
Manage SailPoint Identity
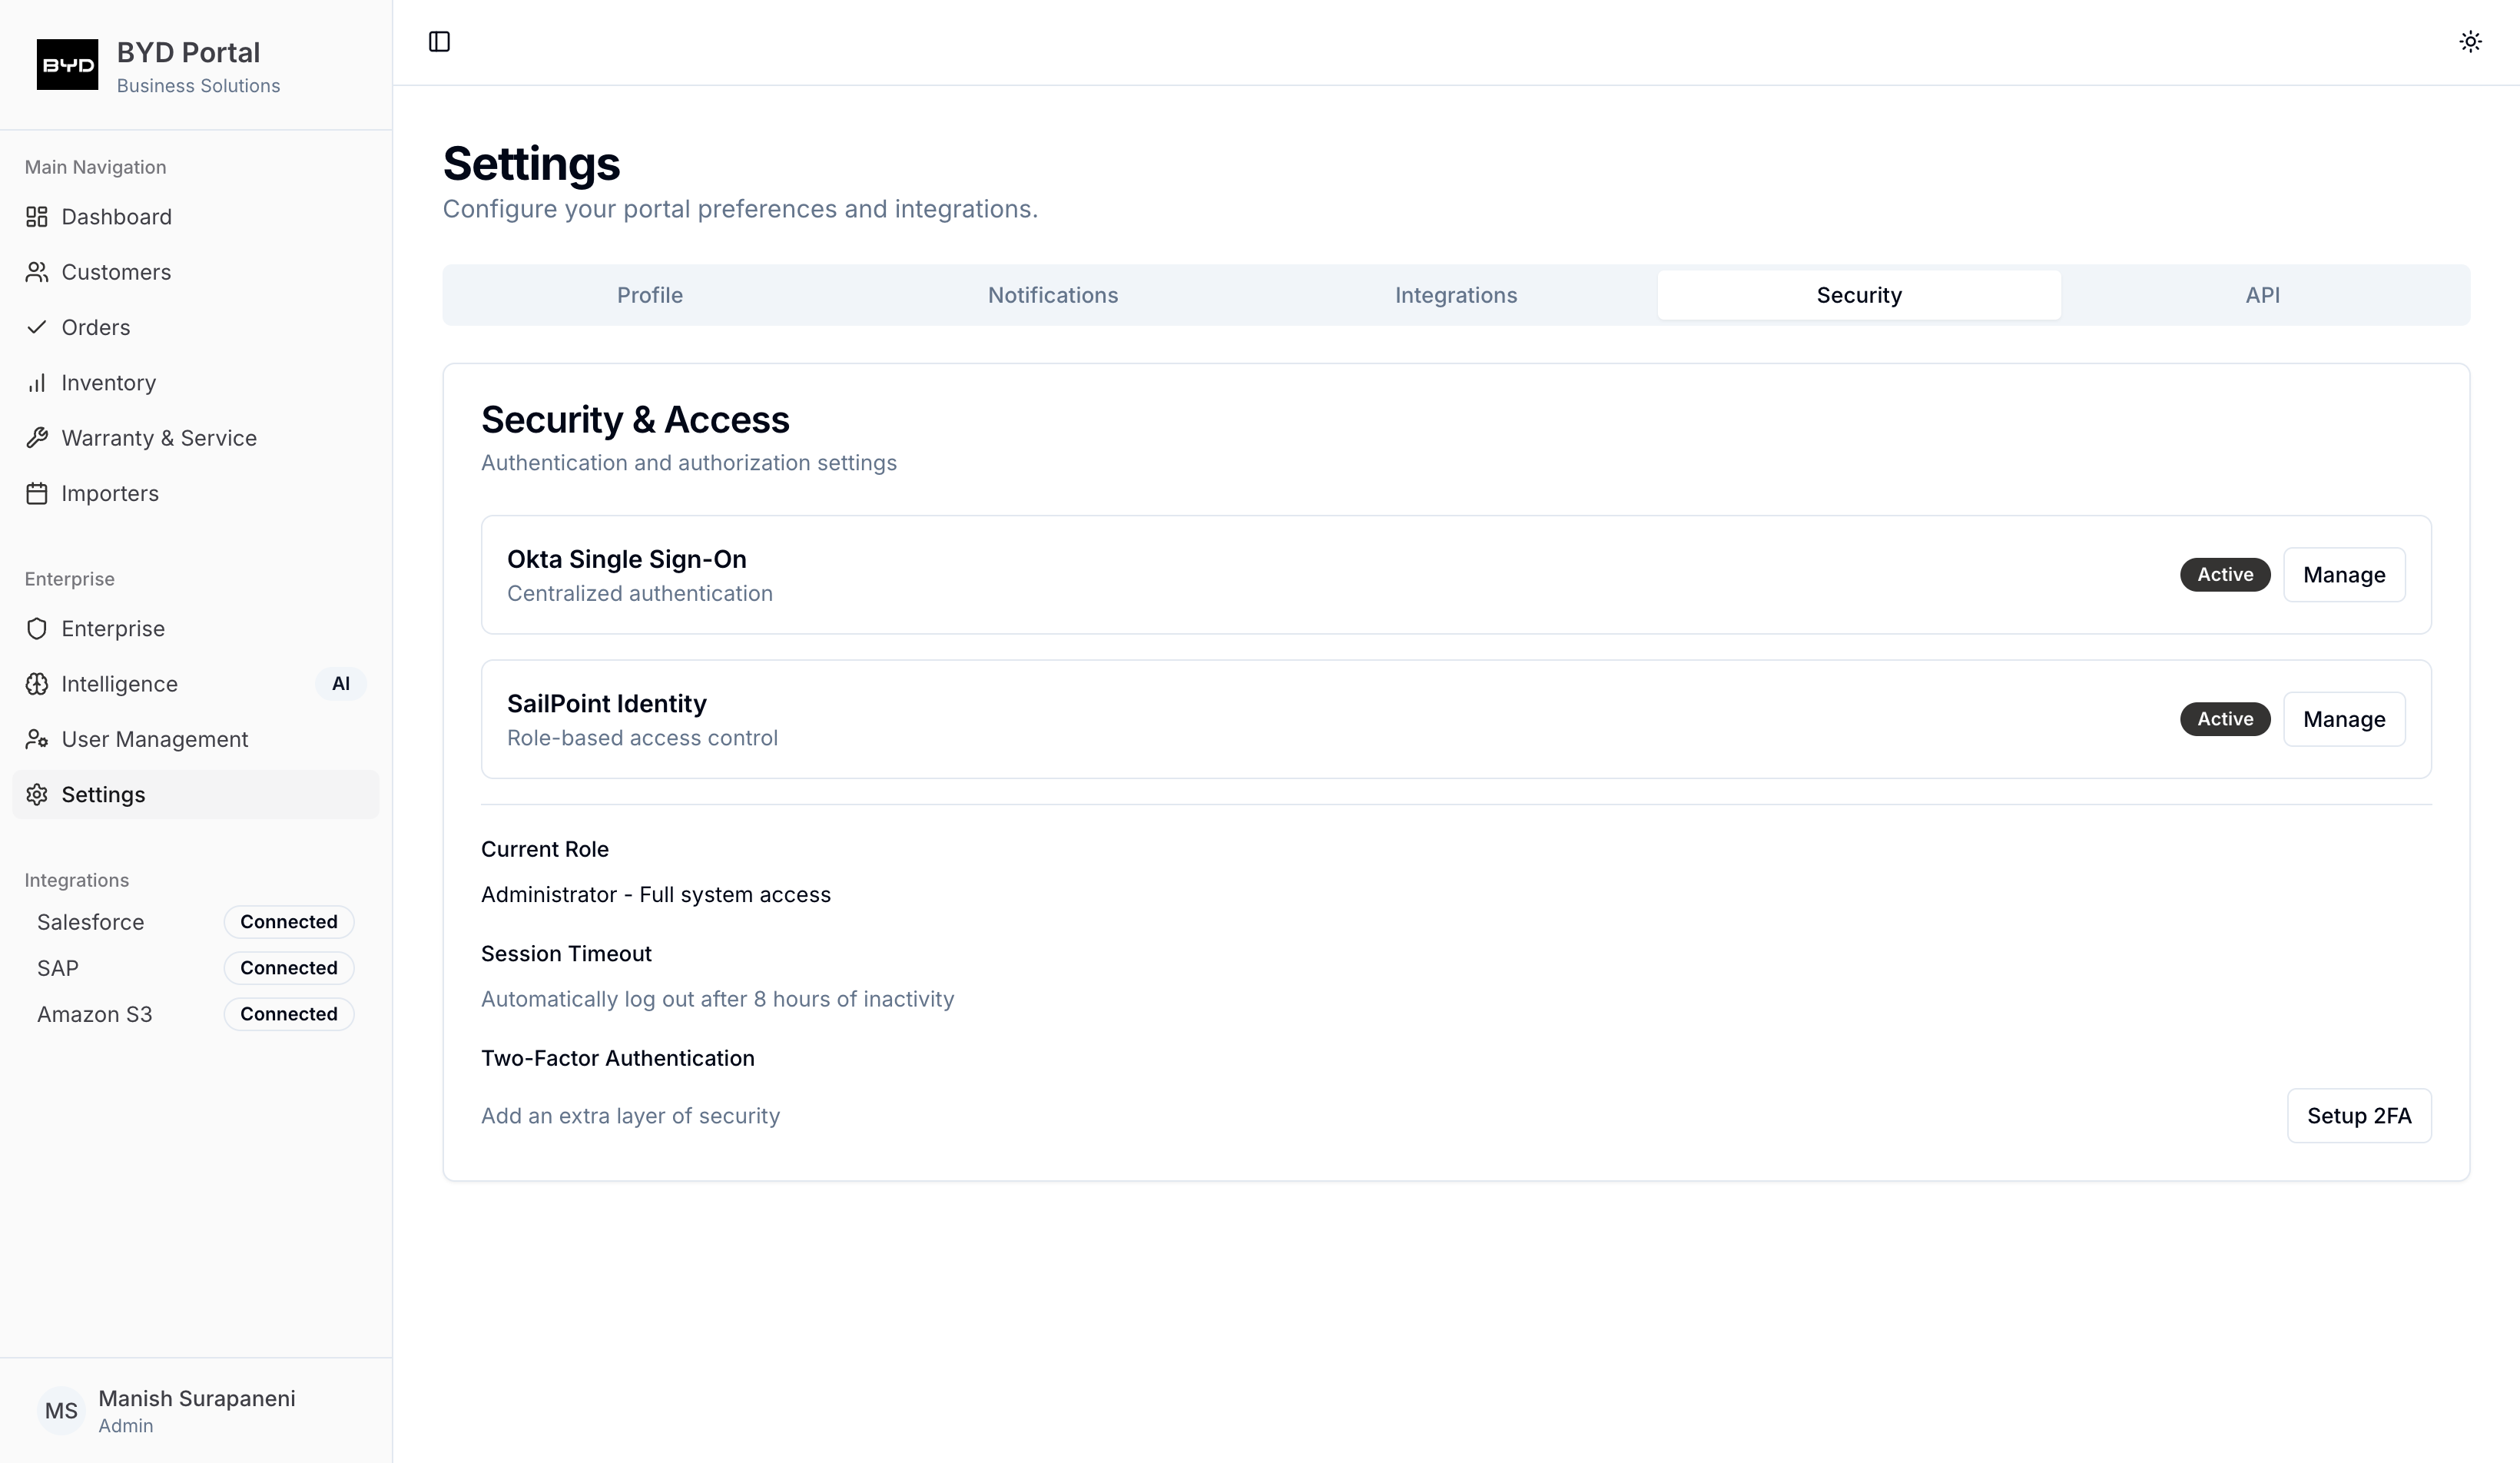tap(2344, 719)
